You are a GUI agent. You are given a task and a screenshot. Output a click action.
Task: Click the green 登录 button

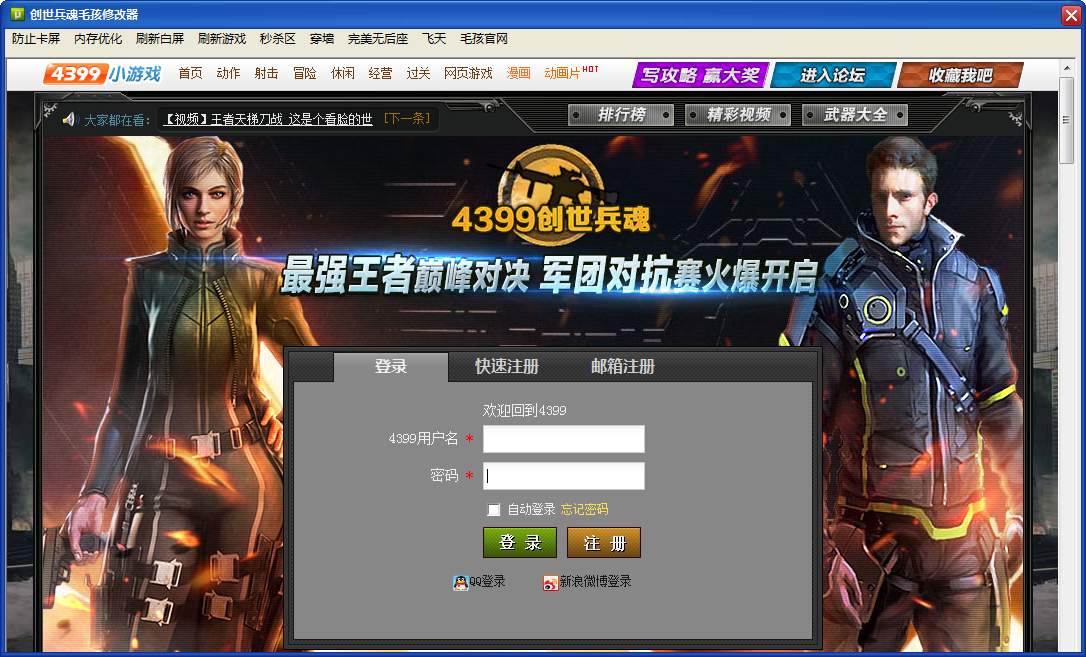coord(520,543)
